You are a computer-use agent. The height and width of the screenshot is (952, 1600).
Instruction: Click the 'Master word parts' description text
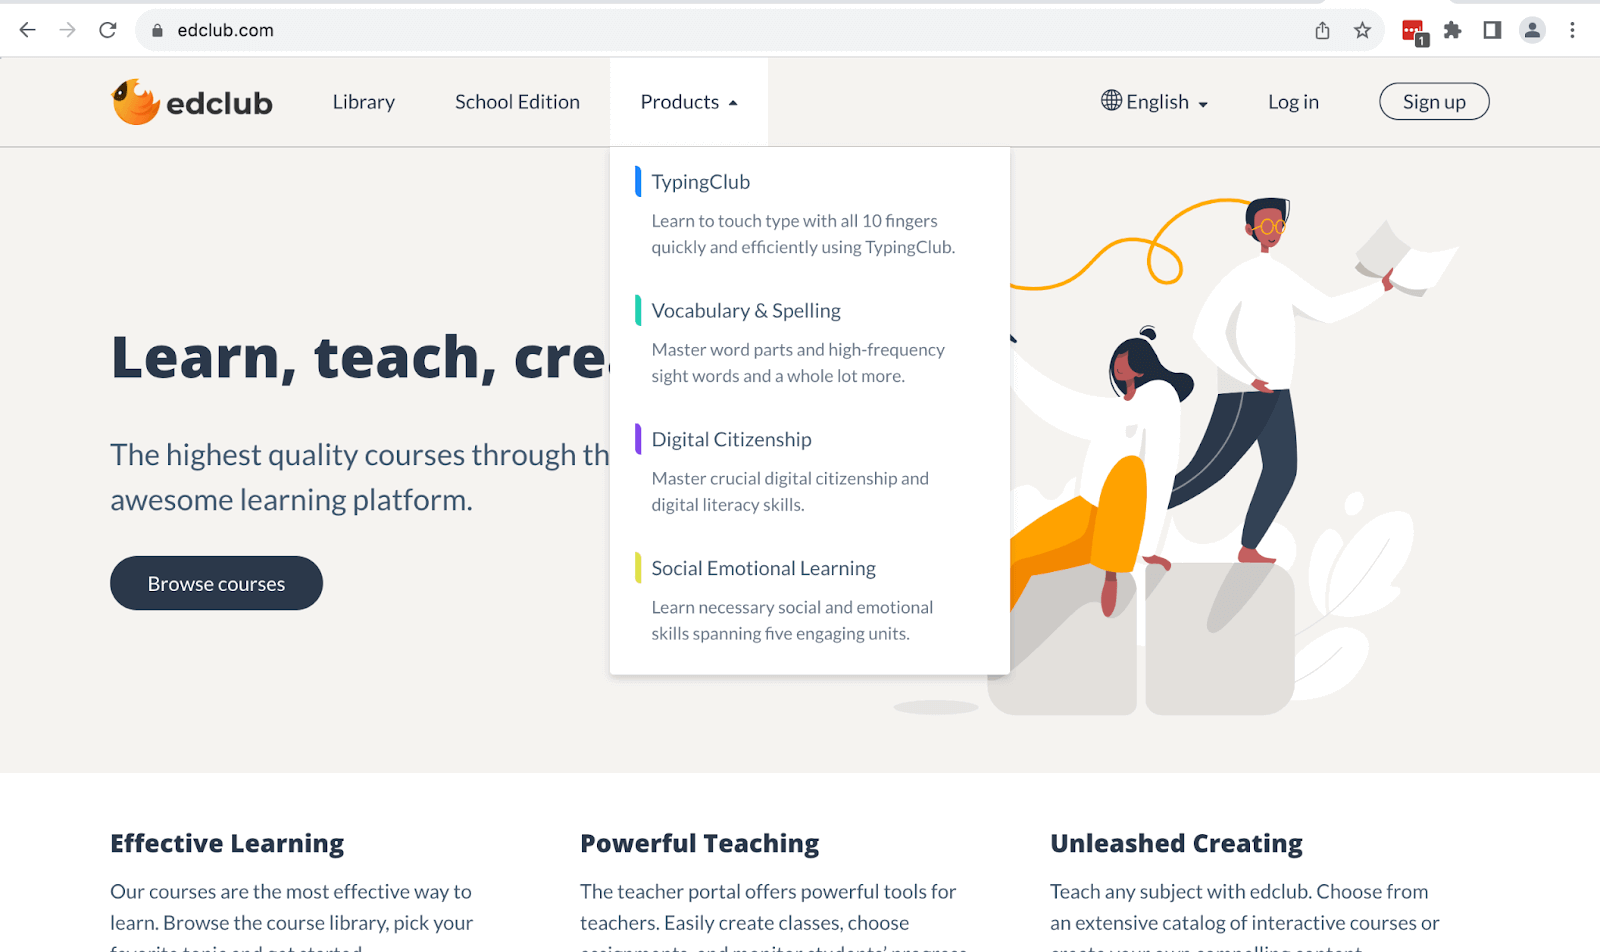pos(798,363)
